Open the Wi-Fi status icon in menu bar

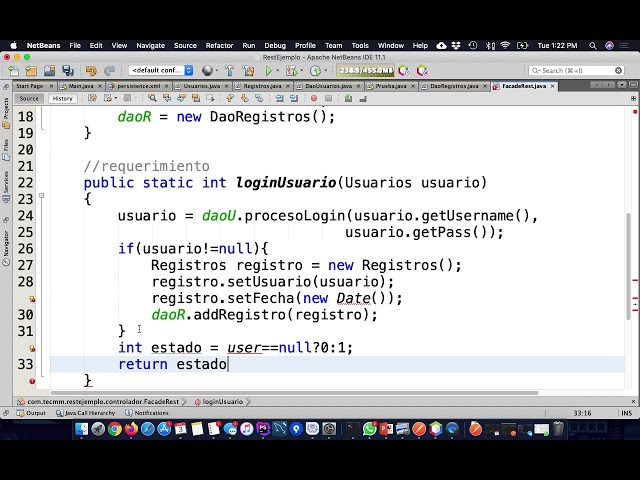click(x=505, y=45)
